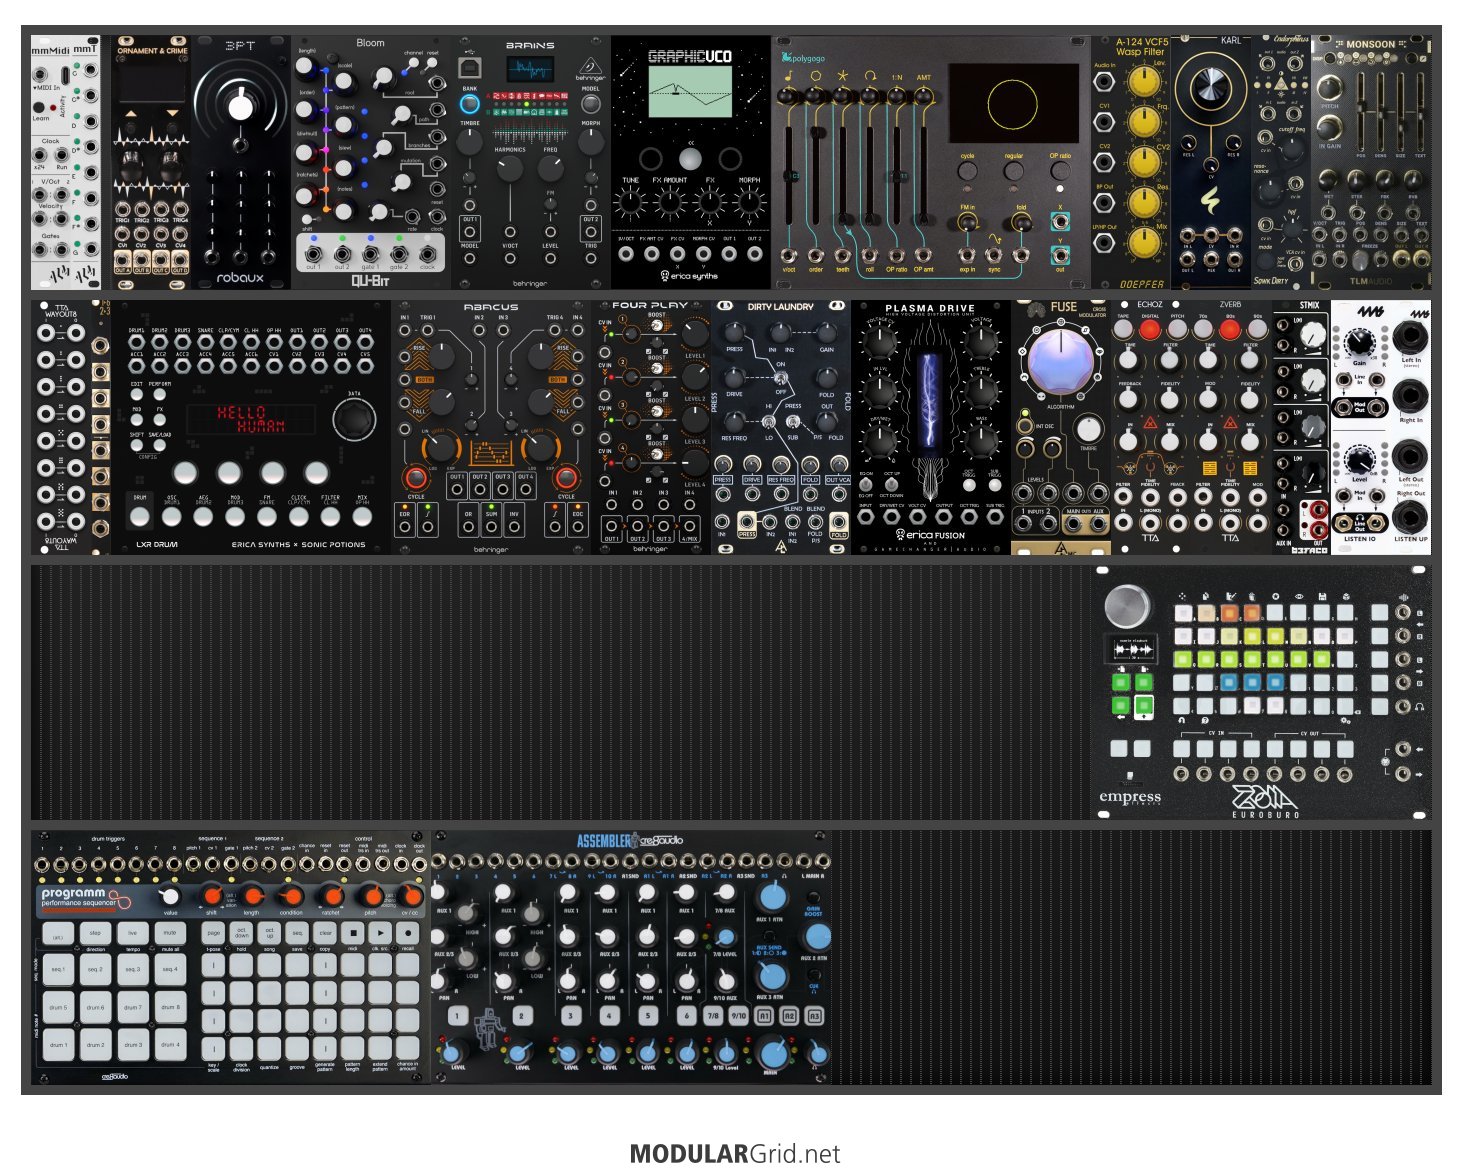Click the Left In jack on Listen Up
This screenshot has width=1472, height=1175.
point(1411,337)
